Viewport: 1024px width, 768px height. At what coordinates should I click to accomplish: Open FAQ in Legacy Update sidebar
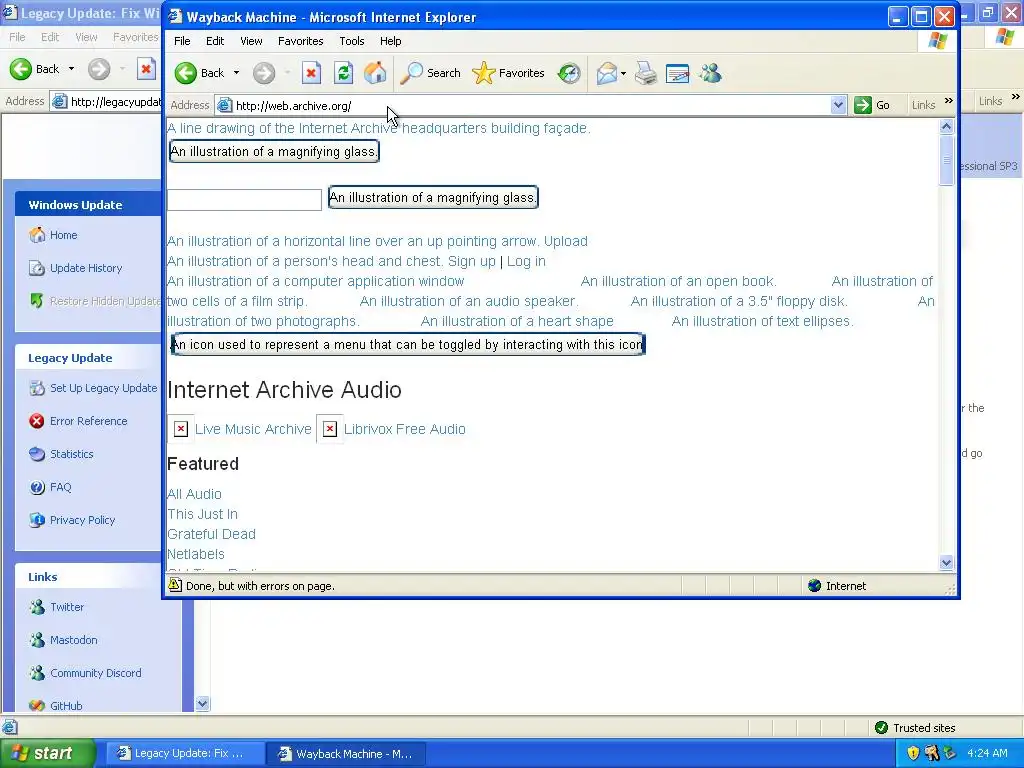(60, 487)
